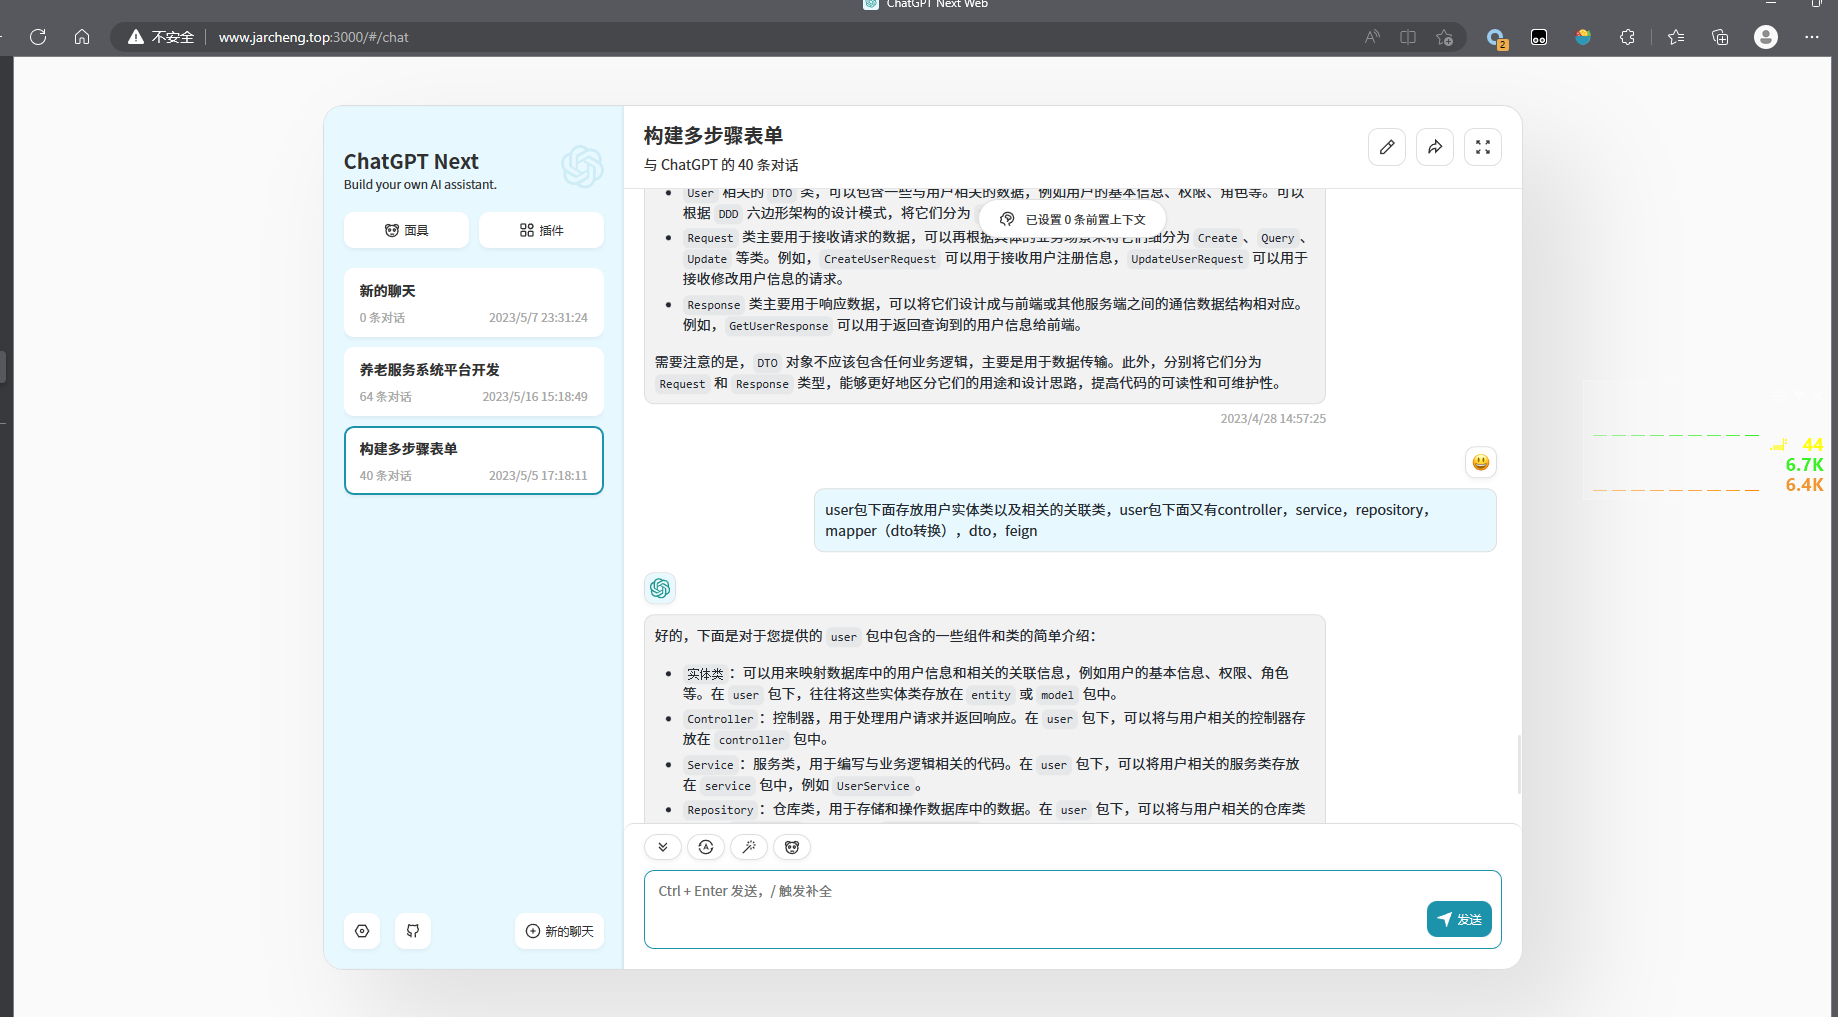
Task: Click the black square extension icon
Action: tap(1539, 37)
